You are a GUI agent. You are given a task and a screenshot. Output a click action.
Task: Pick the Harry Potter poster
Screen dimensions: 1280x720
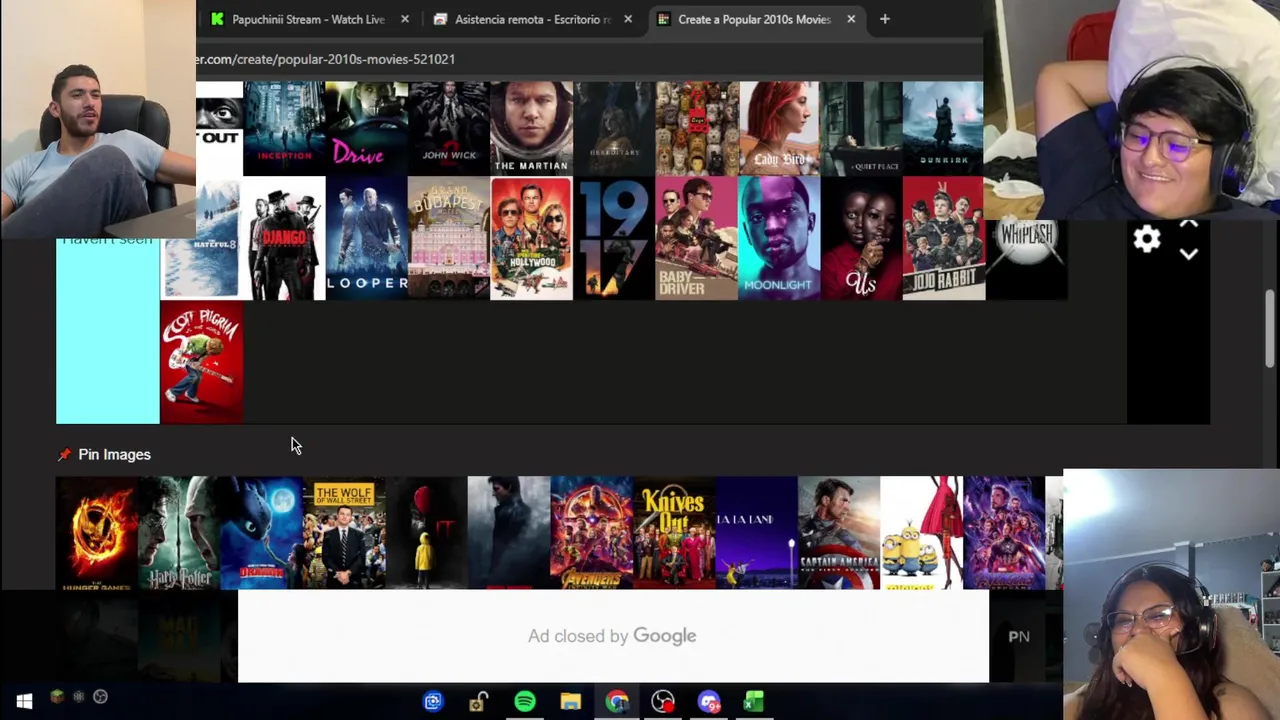pyautogui.click(x=179, y=533)
